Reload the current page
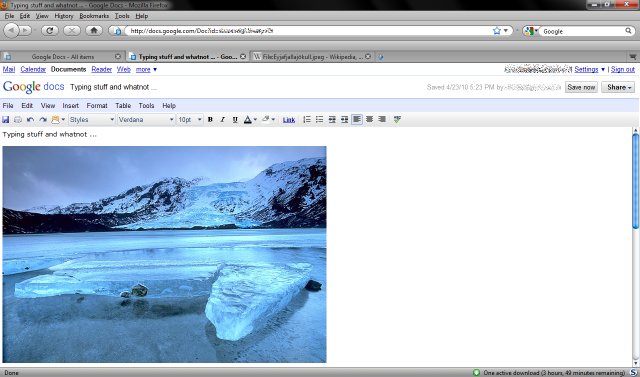Image resolution: width=640 pixels, height=377 pixels. 50,31
